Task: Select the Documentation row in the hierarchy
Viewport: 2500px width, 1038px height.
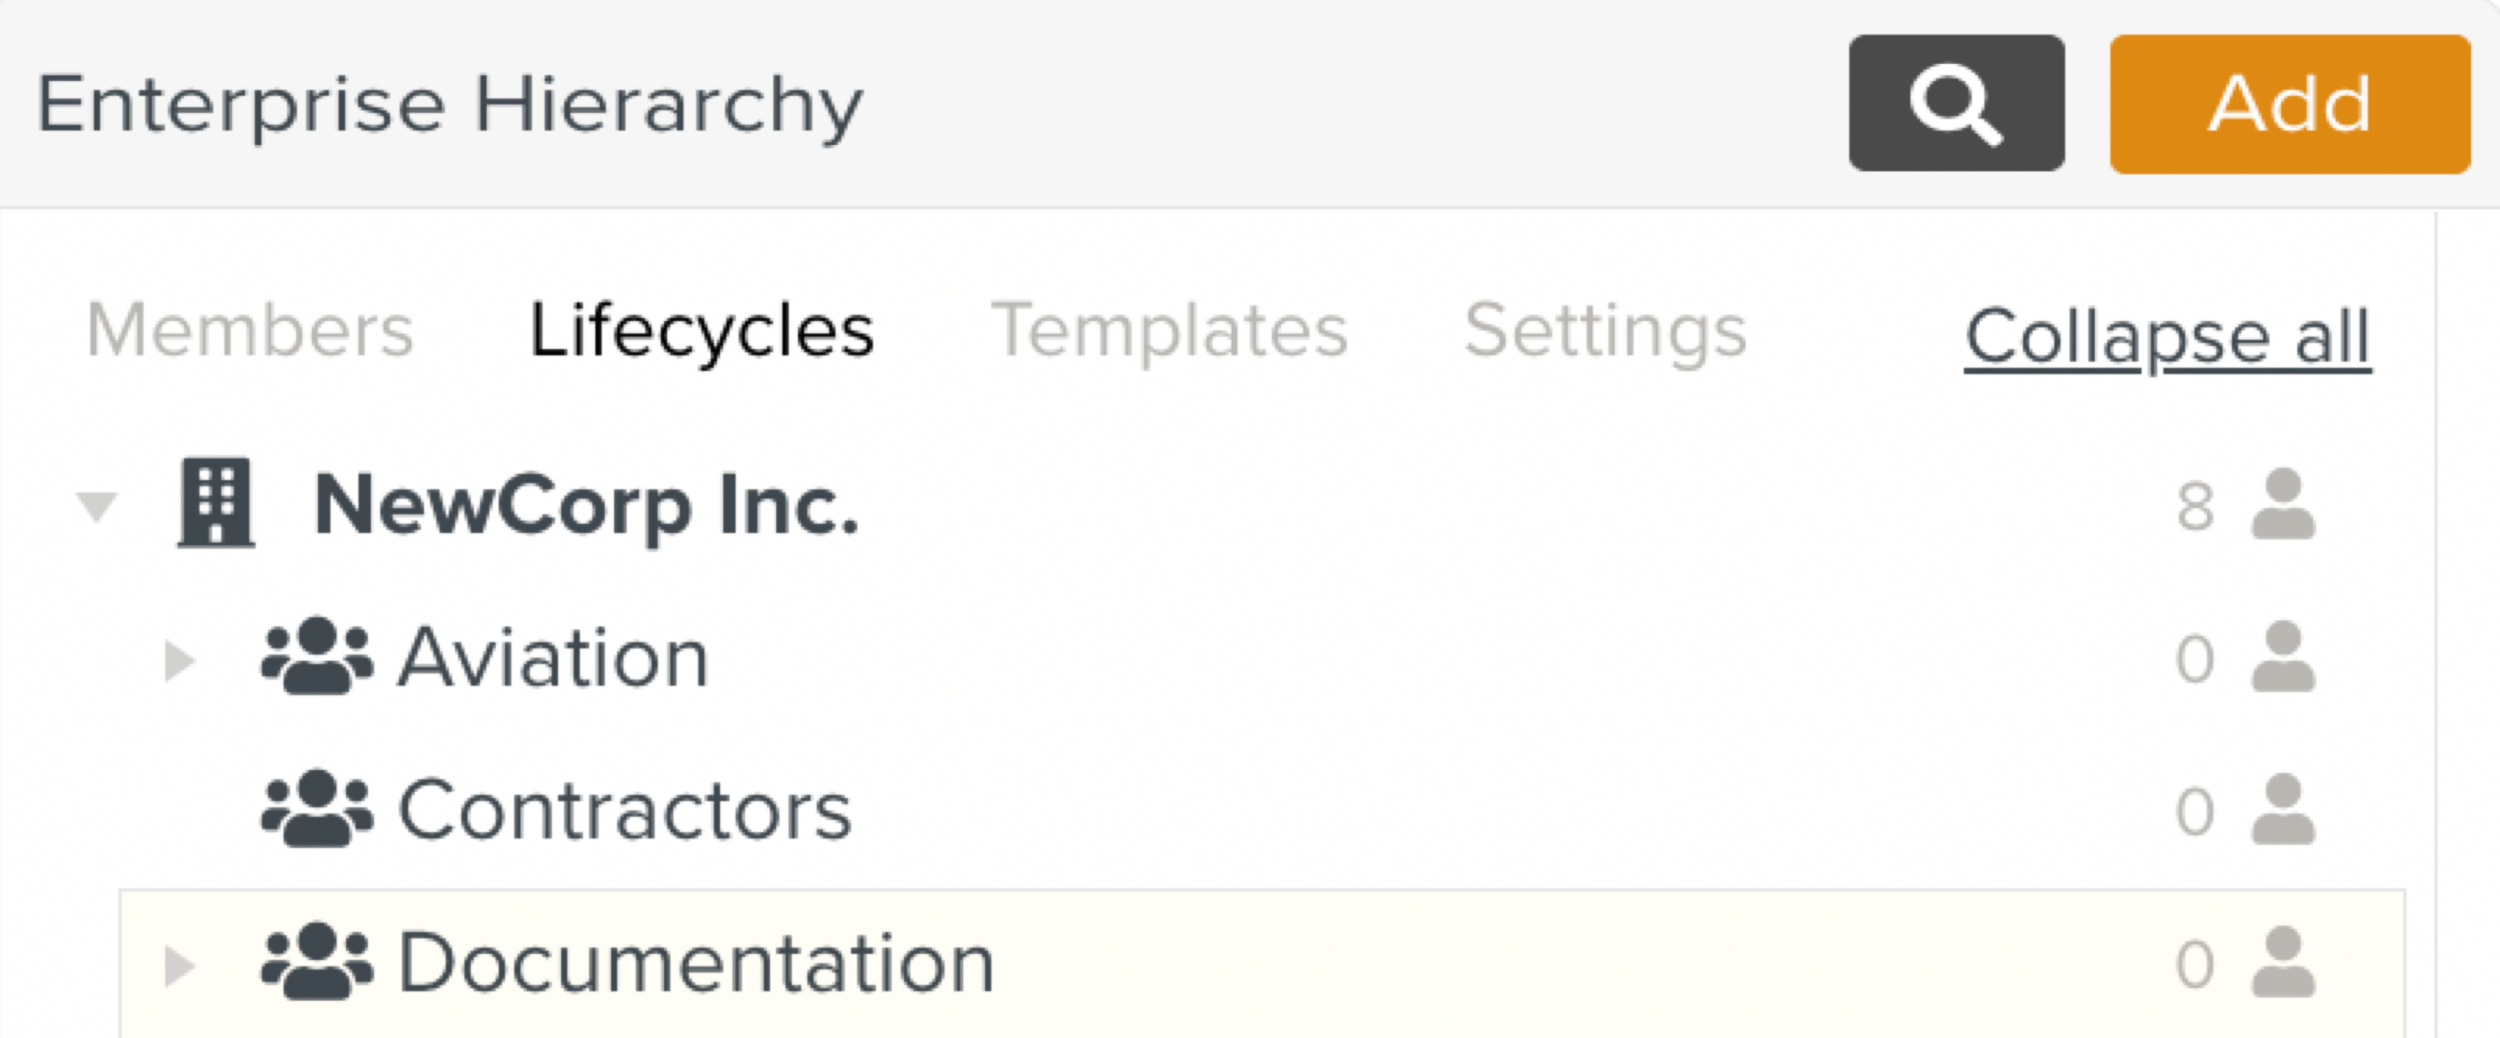Action: 697,962
